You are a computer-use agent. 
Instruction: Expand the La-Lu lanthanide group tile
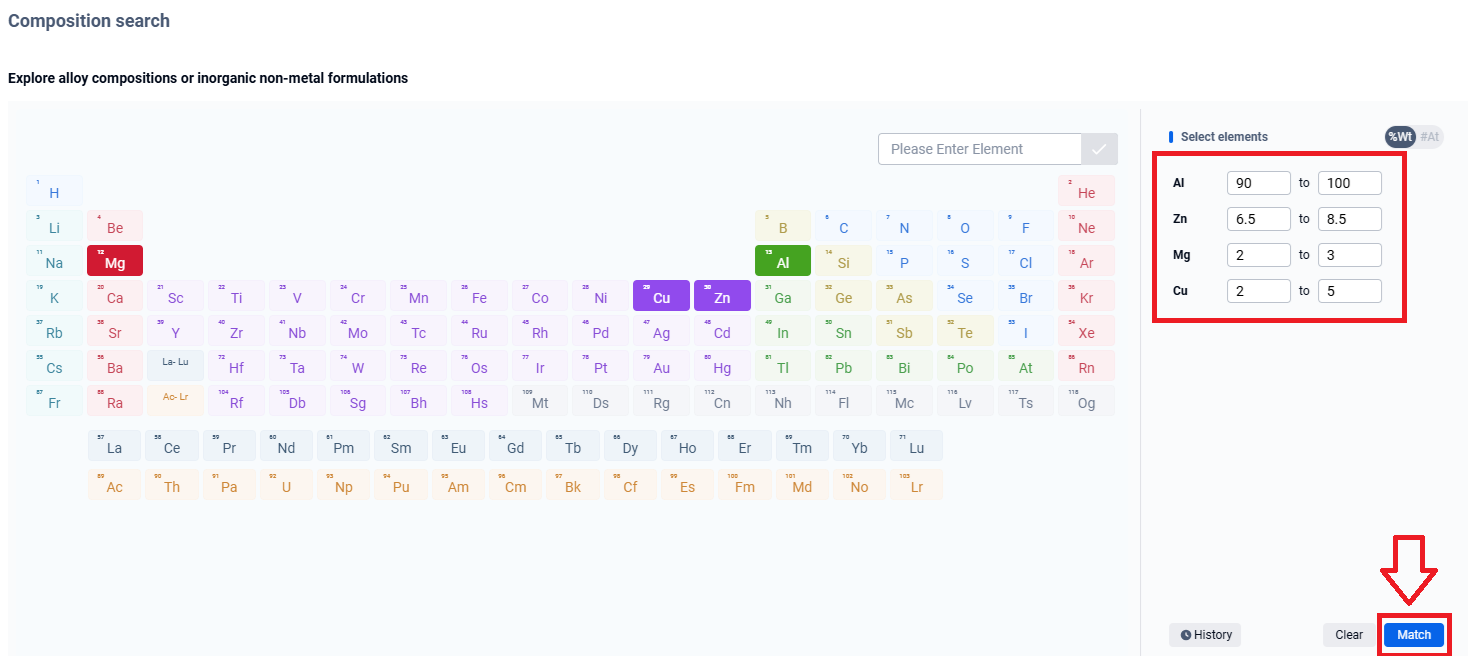pyautogui.click(x=175, y=364)
